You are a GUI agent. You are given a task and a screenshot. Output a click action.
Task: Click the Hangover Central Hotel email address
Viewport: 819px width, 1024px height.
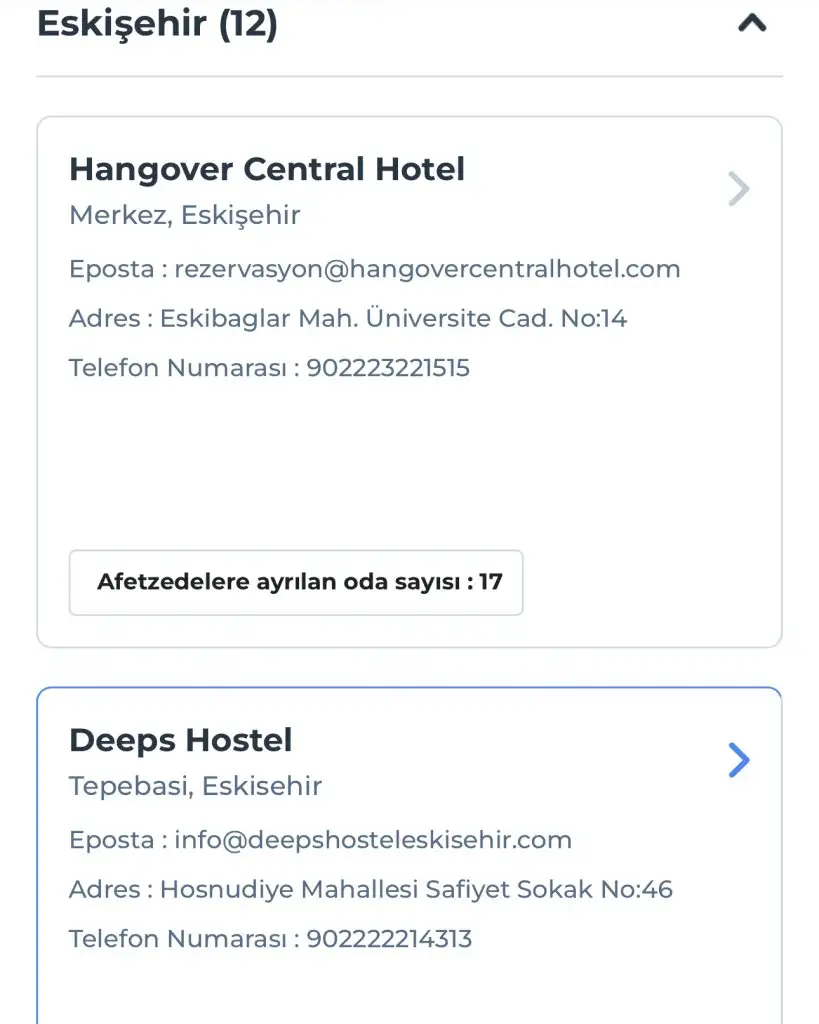click(427, 269)
